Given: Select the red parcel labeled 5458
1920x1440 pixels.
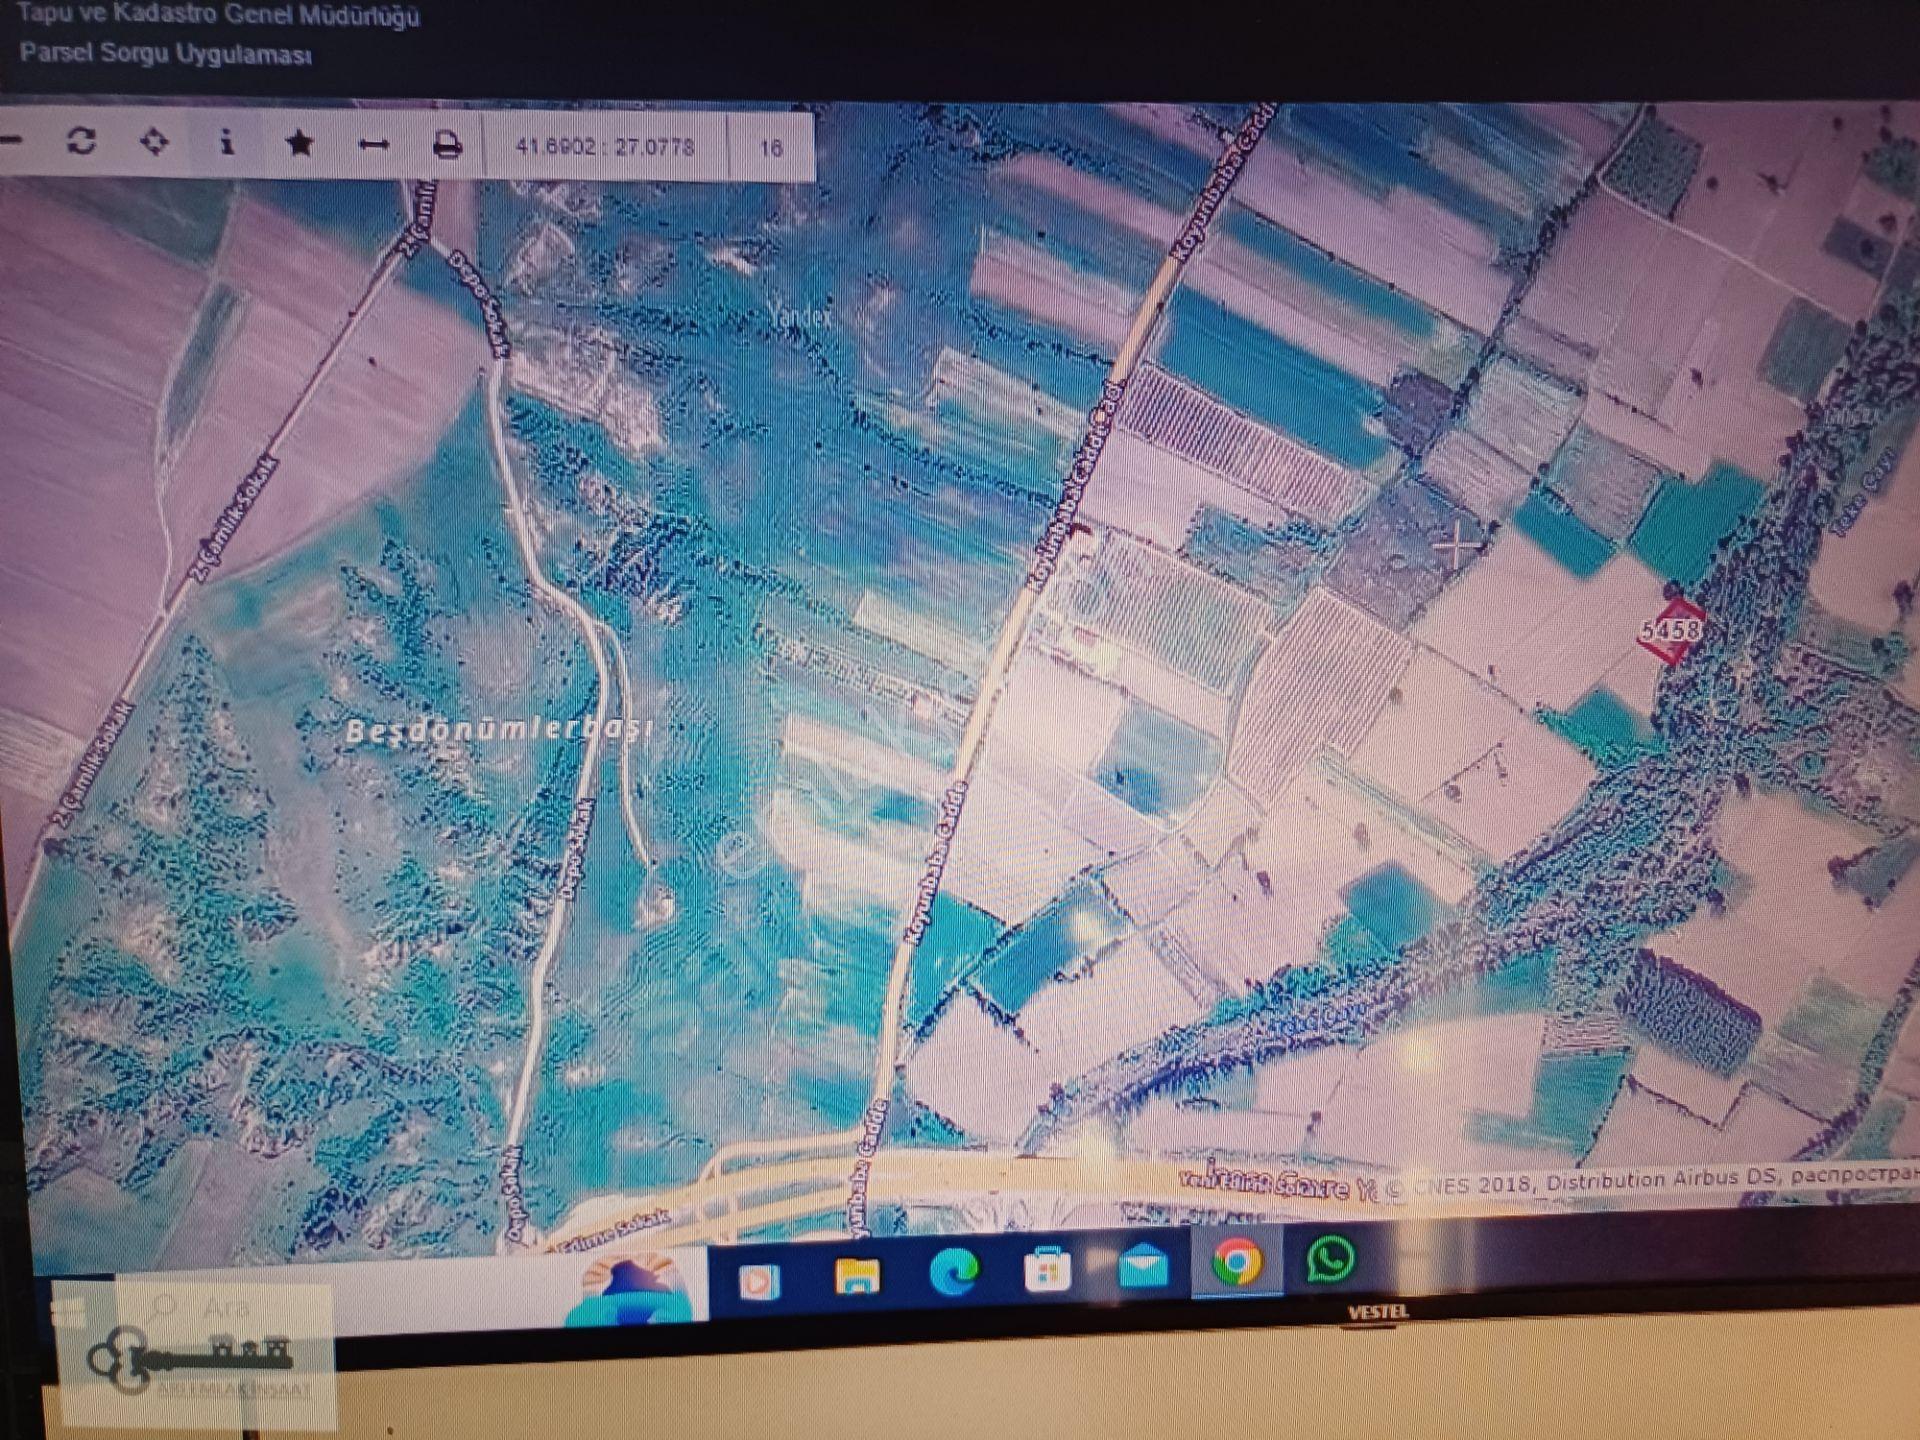Looking at the screenshot, I should pos(1671,630).
